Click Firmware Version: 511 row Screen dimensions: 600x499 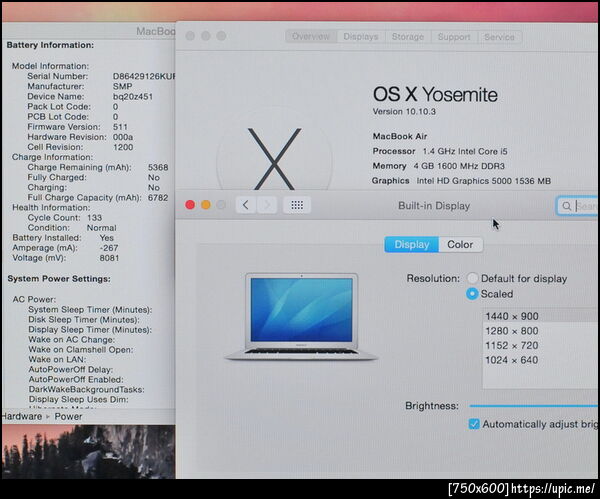coord(77,127)
